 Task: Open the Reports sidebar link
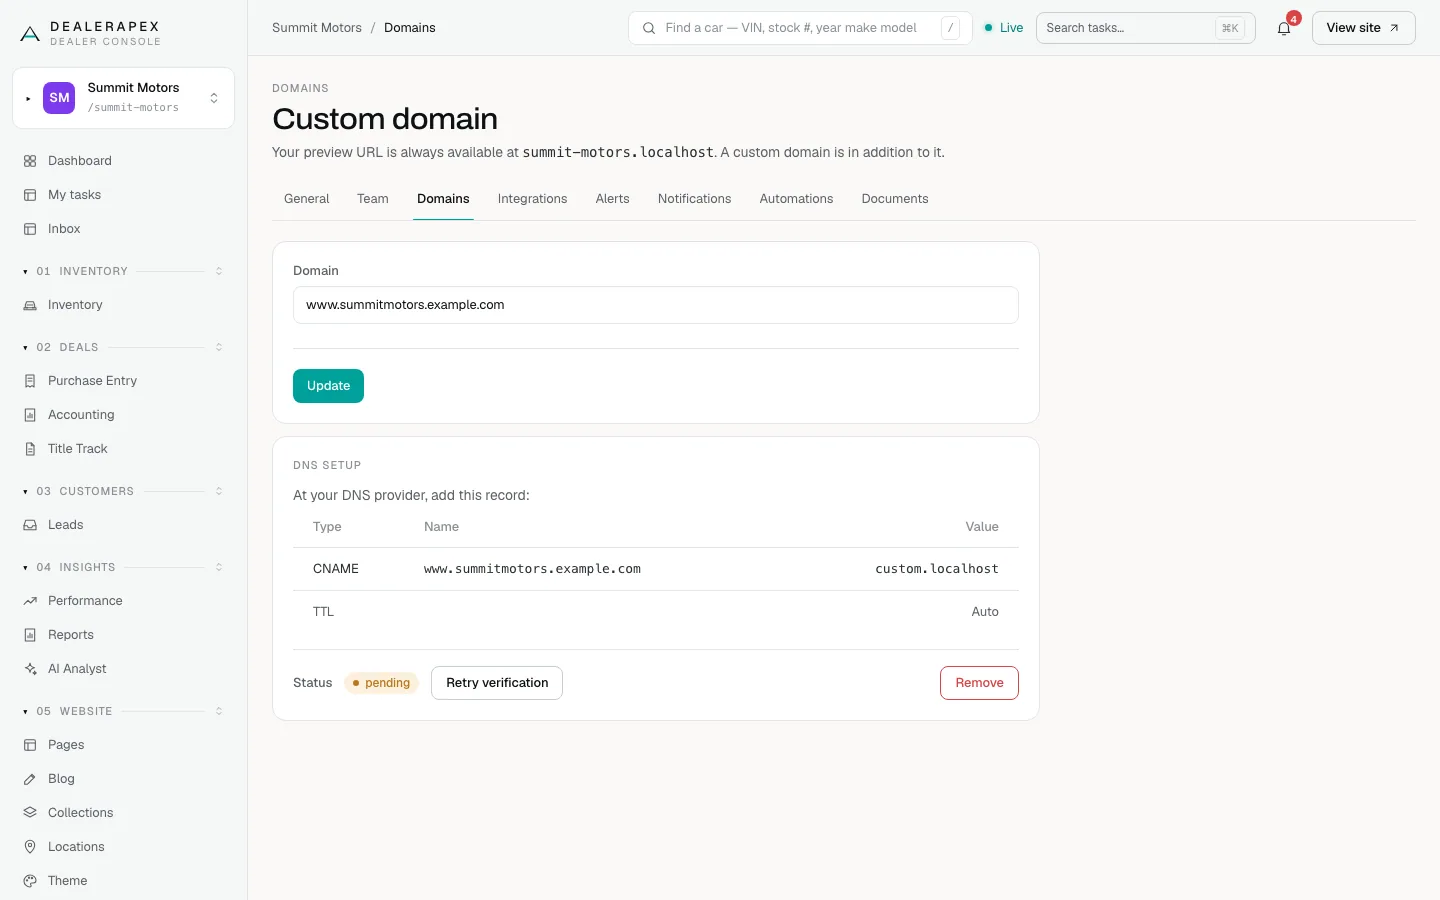point(124,635)
